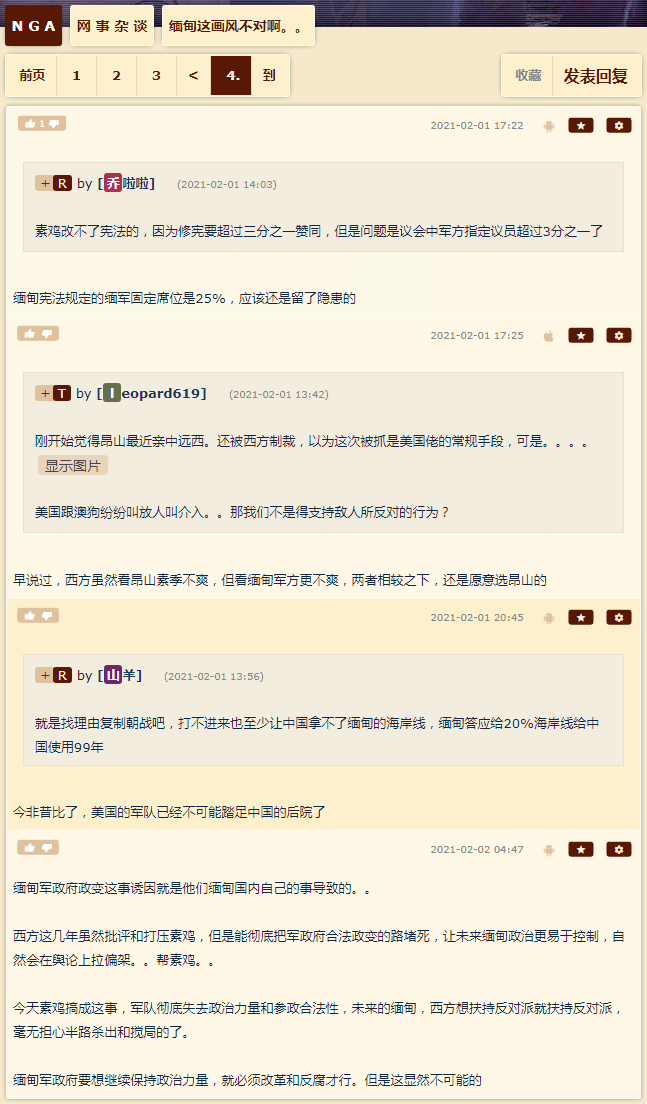The height and width of the screenshot is (1104, 647).
Task: Click the Apple device icon on the 17:25 post
Action: (549, 335)
